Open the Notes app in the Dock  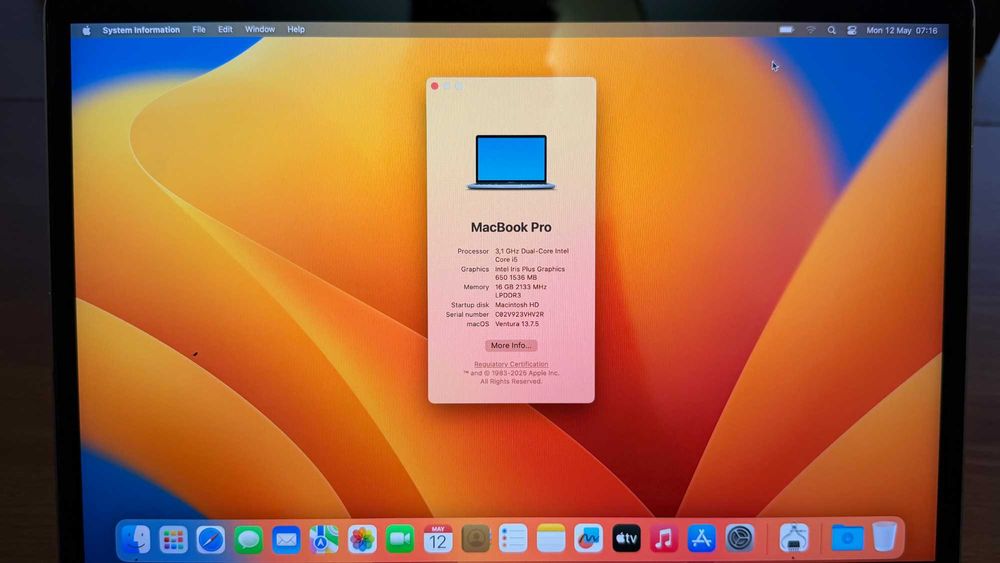point(550,539)
